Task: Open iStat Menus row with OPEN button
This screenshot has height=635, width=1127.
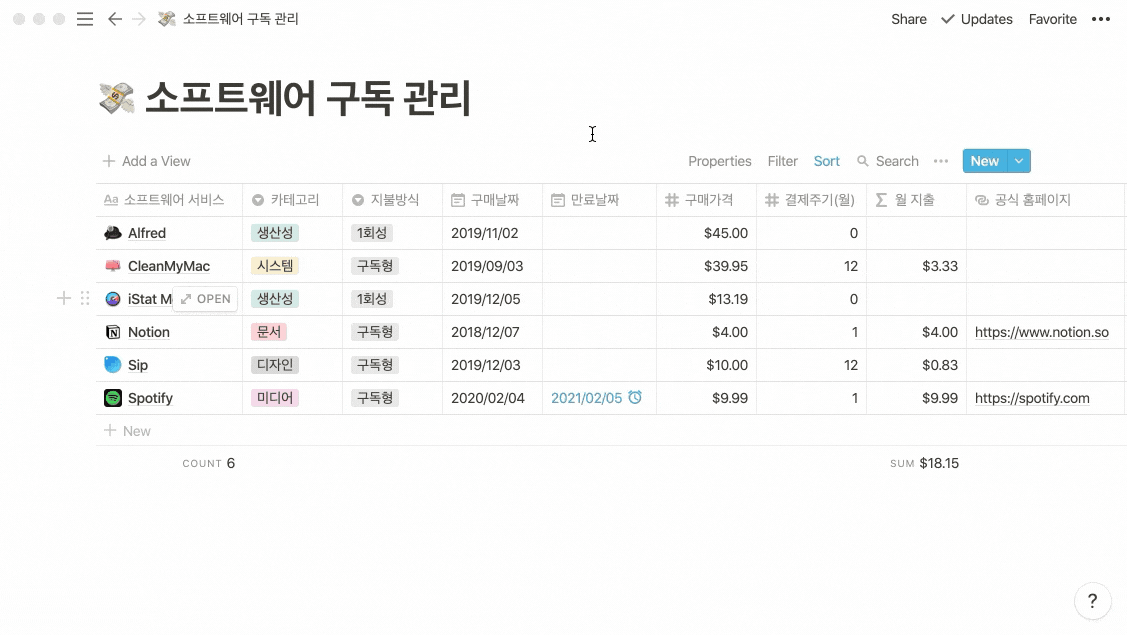Action: (205, 298)
